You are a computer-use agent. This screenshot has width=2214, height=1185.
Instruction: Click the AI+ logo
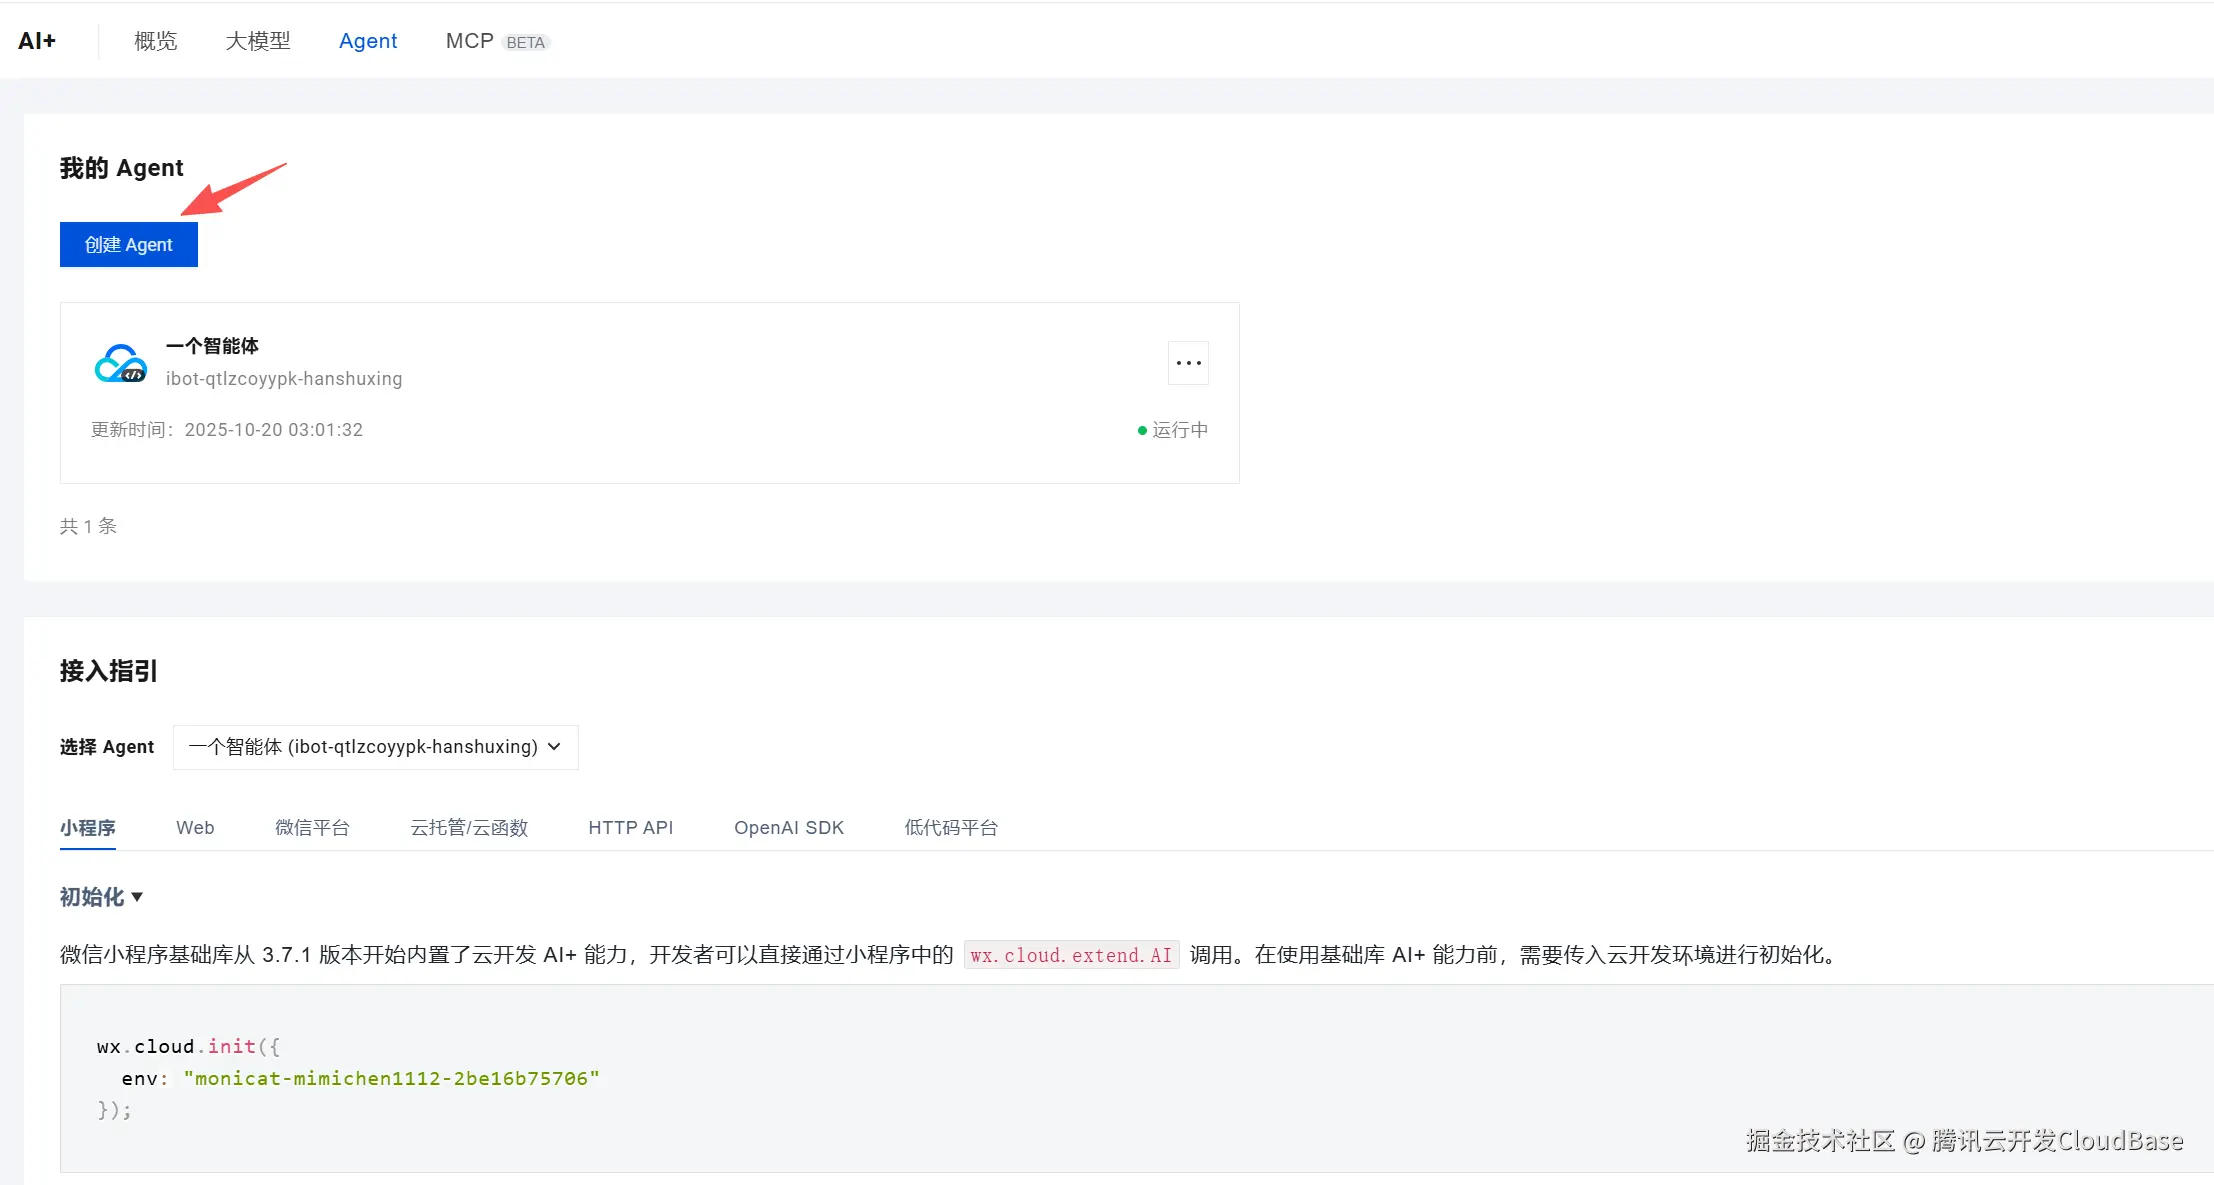tap(38, 40)
